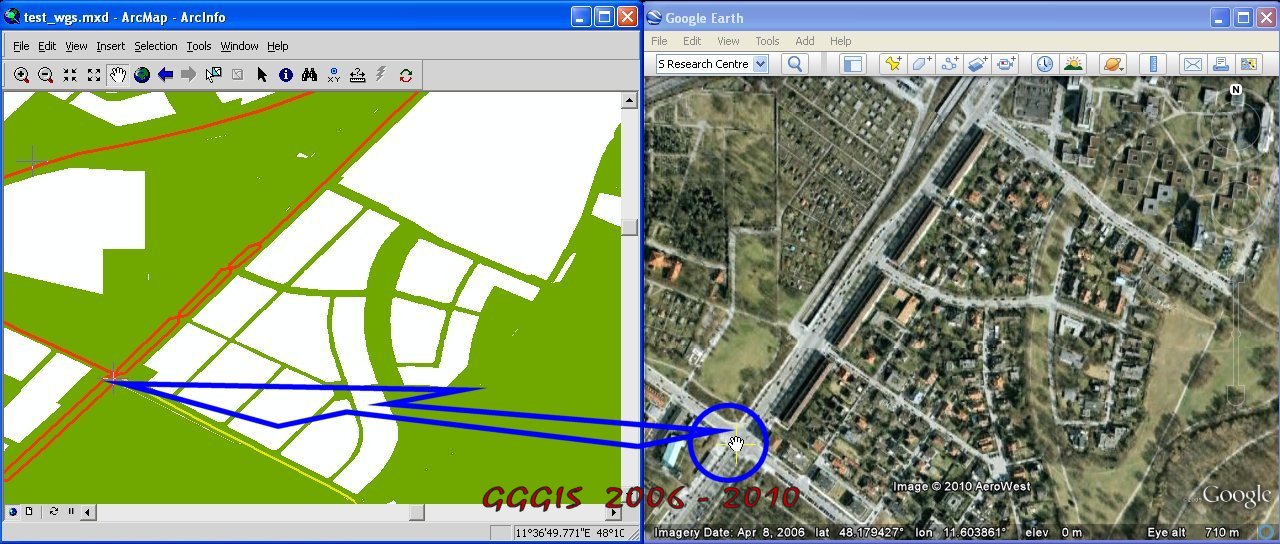
Task: Click the Full Extent globe icon
Action: (x=141, y=75)
